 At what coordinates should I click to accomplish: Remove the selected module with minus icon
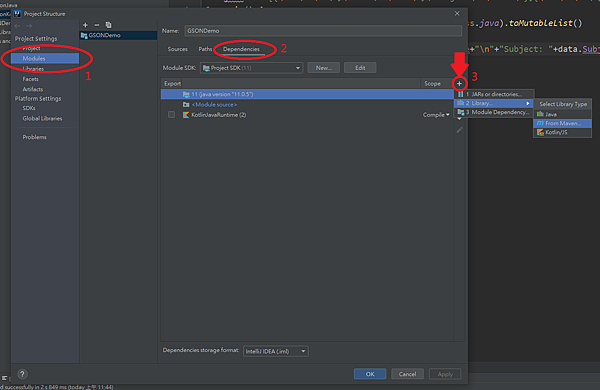(x=97, y=25)
